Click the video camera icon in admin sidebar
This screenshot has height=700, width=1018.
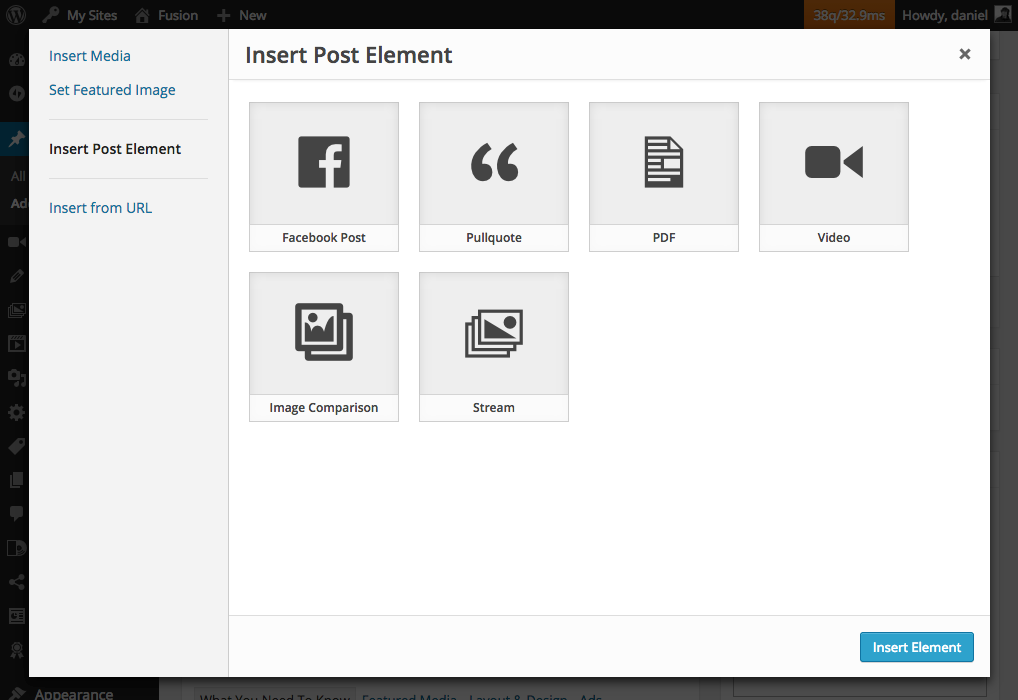click(x=16, y=241)
